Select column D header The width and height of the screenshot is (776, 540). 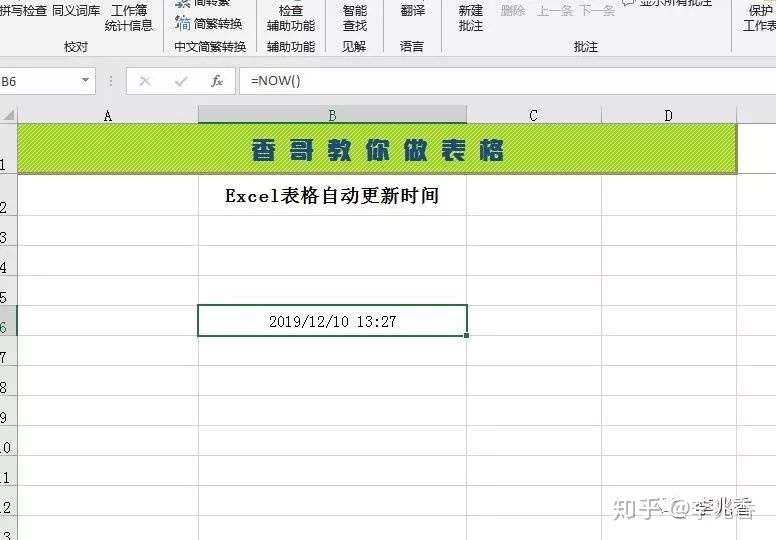pos(669,115)
